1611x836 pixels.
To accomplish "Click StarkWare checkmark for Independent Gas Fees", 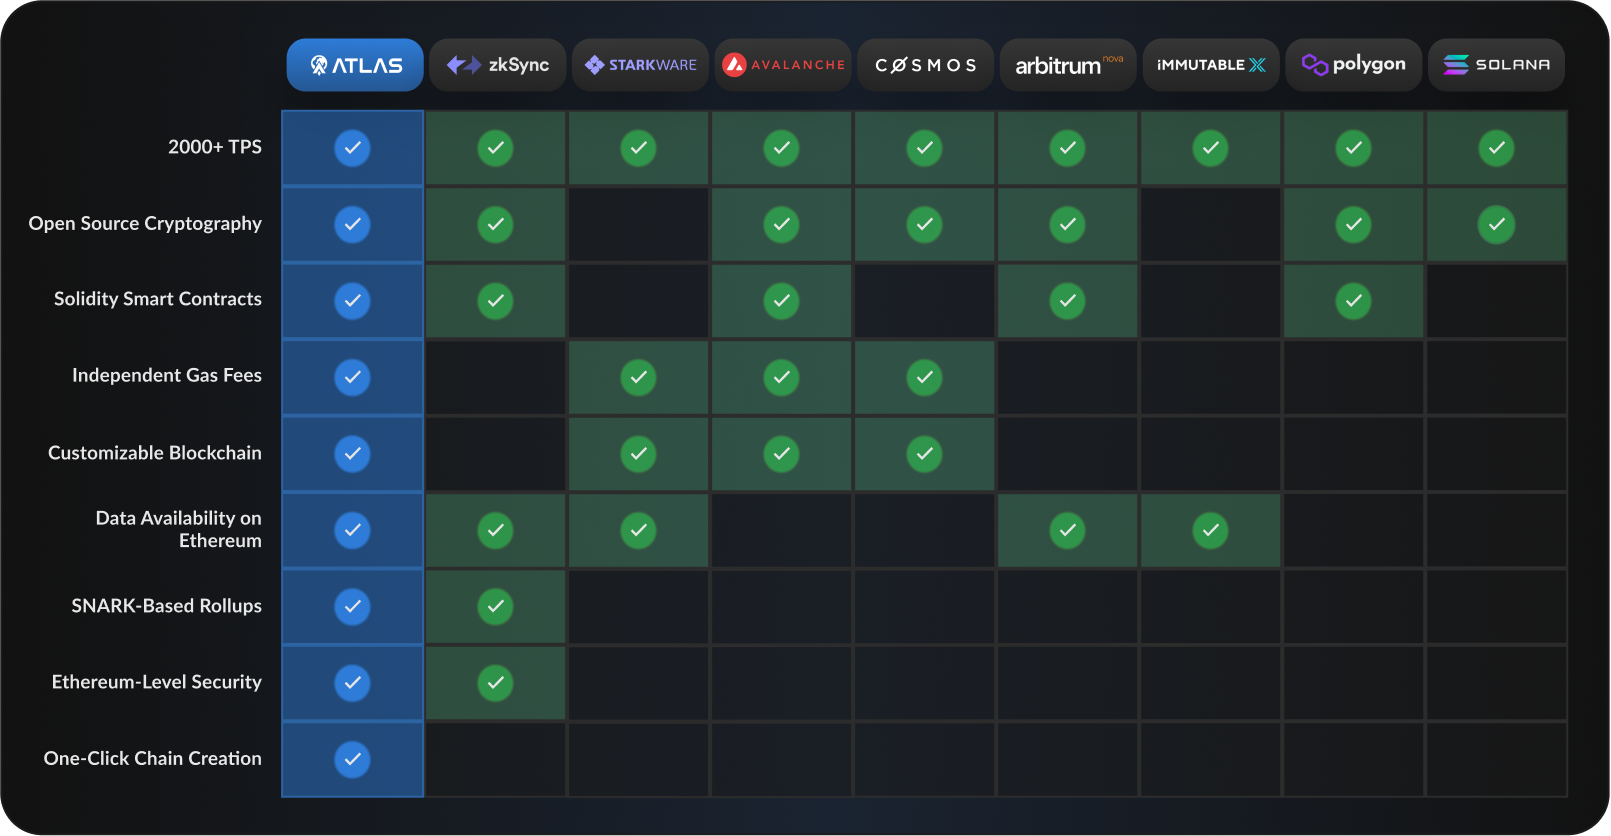I will point(638,377).
